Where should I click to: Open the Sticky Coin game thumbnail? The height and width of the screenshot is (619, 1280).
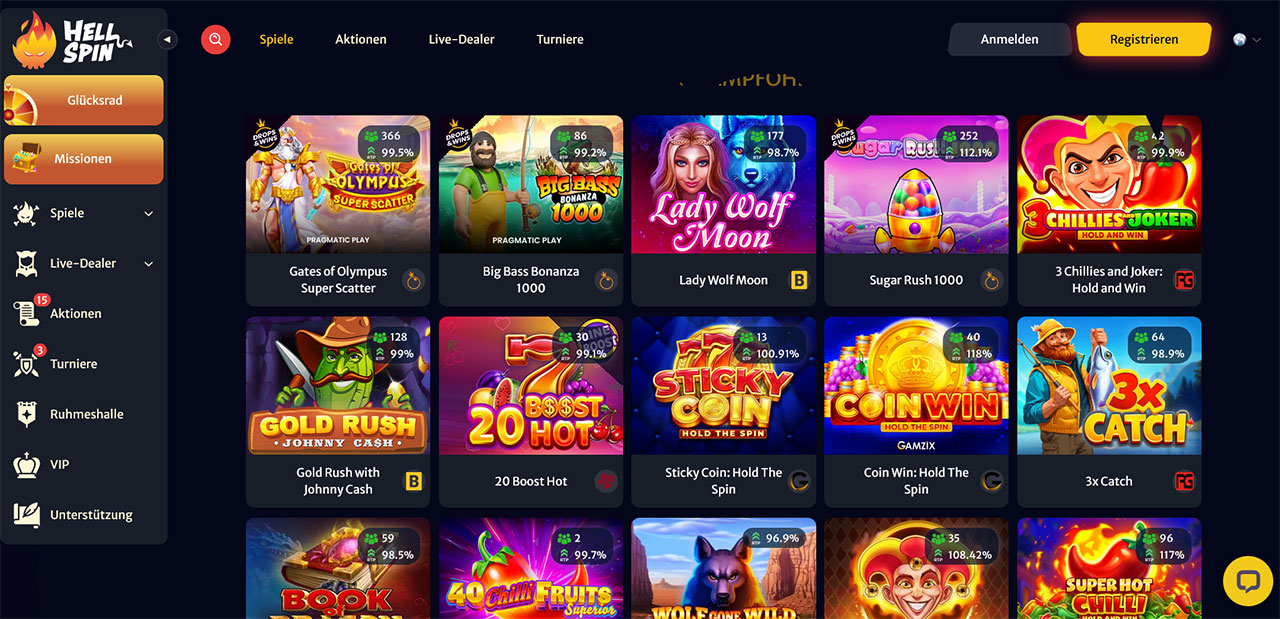coord(724,386)
